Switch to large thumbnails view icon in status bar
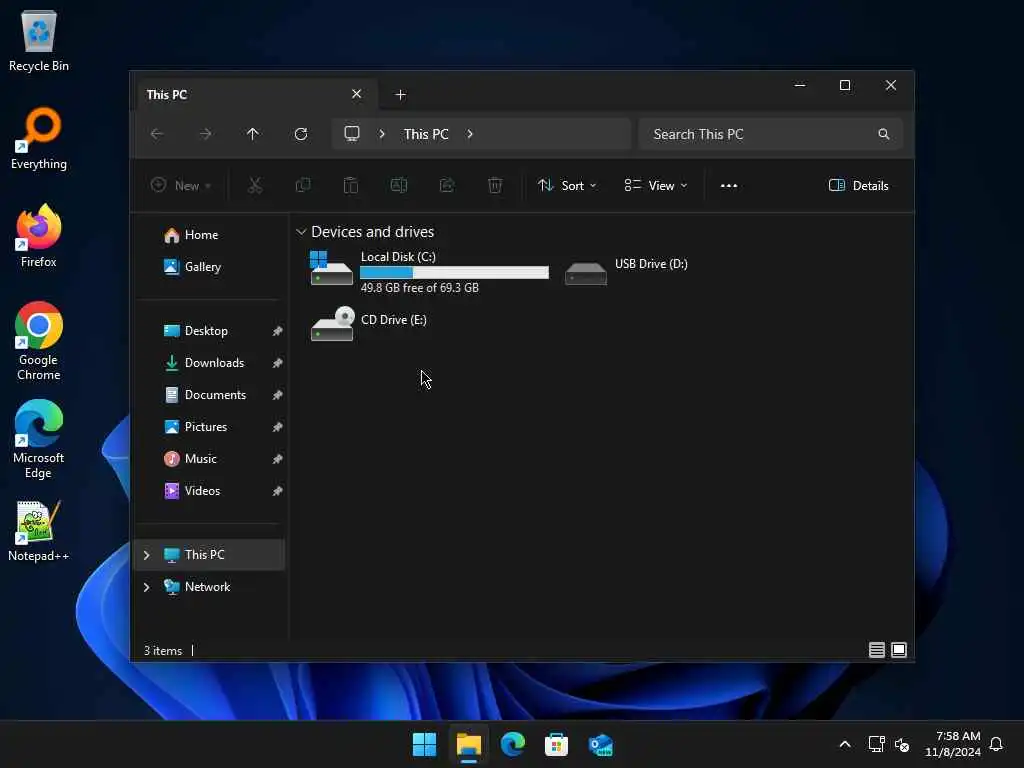The image size is (1024, 768). click(899, 650)
